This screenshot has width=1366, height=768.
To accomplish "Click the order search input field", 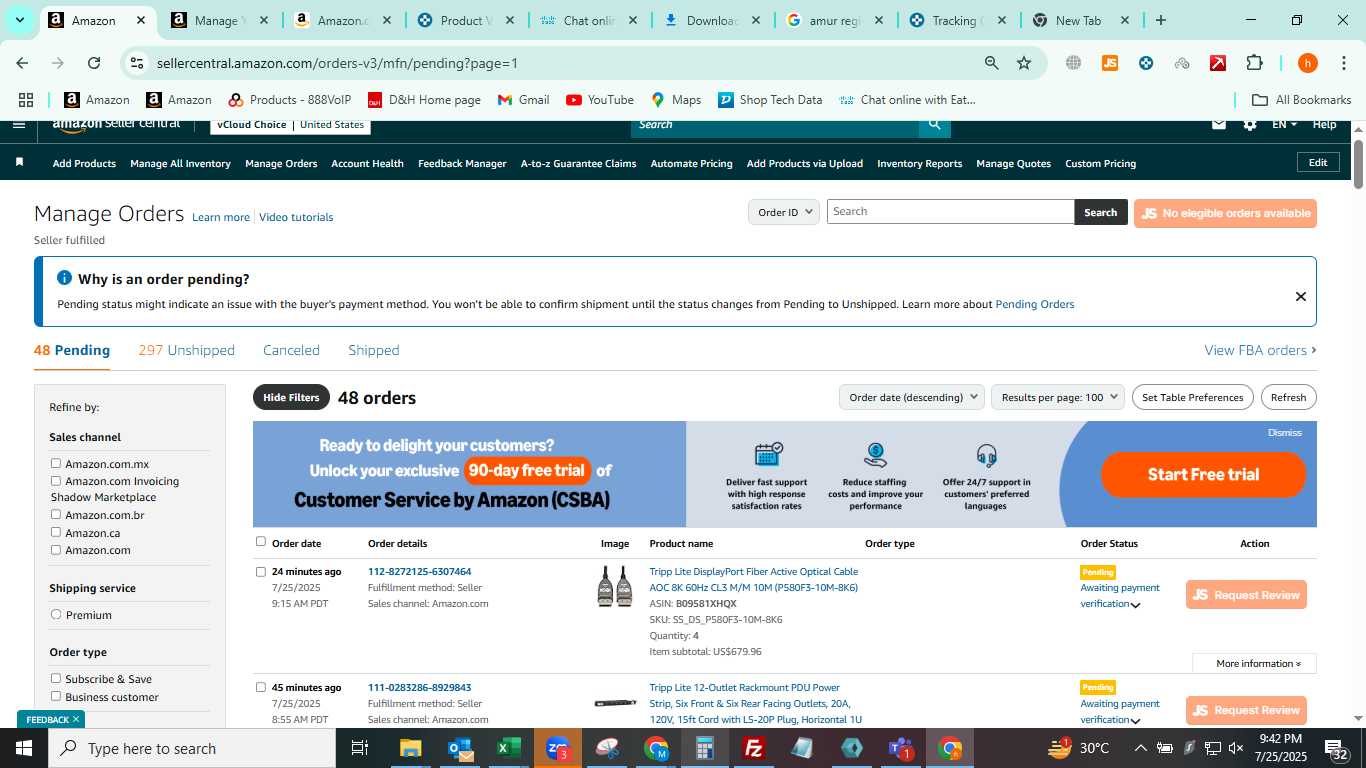I will [950, 212].
